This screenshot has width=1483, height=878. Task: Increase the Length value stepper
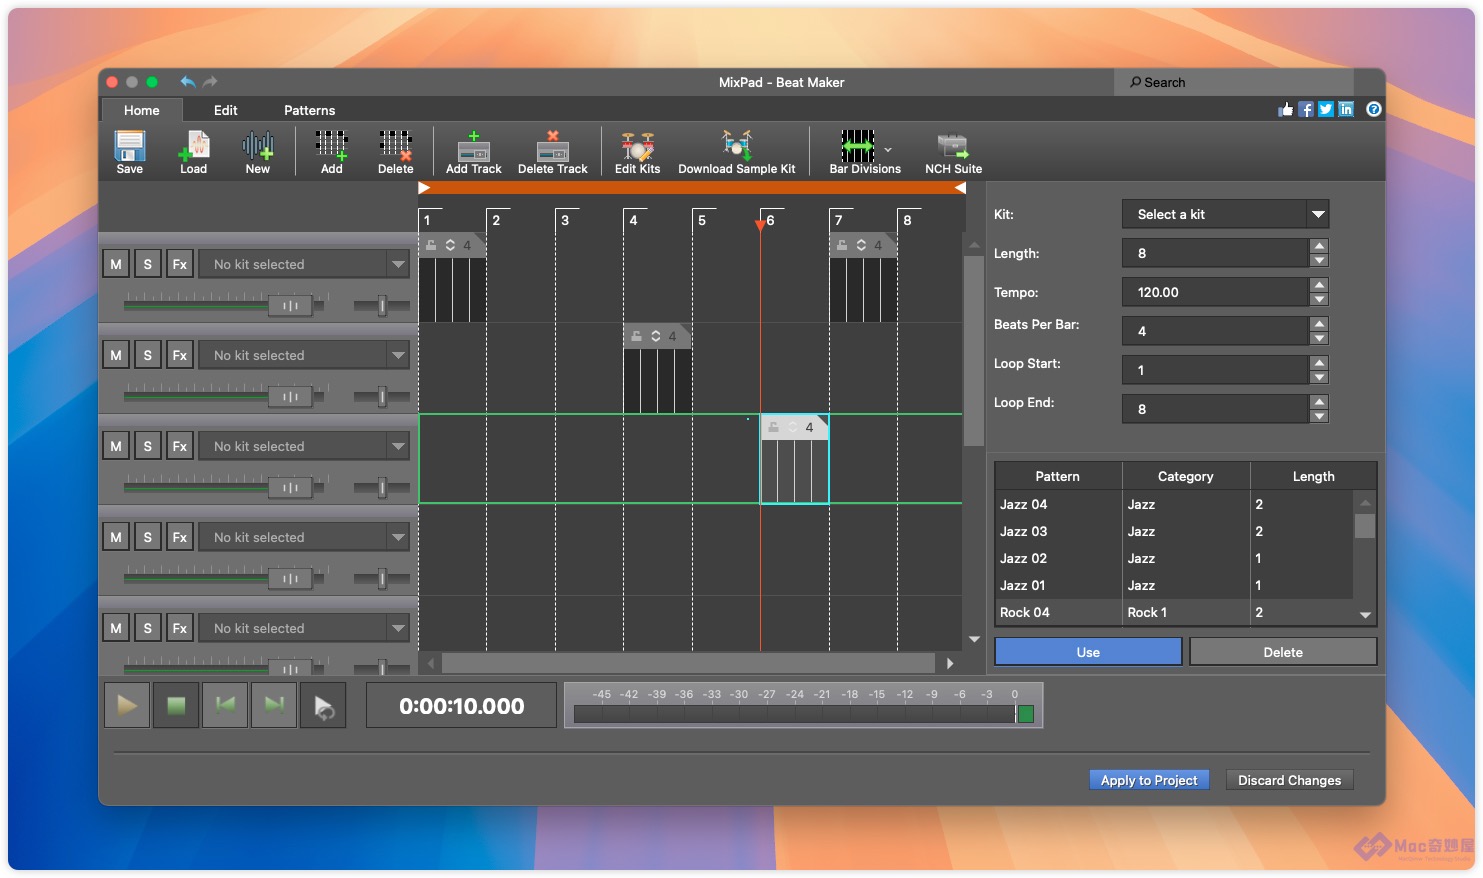(x=1319, y=246)
